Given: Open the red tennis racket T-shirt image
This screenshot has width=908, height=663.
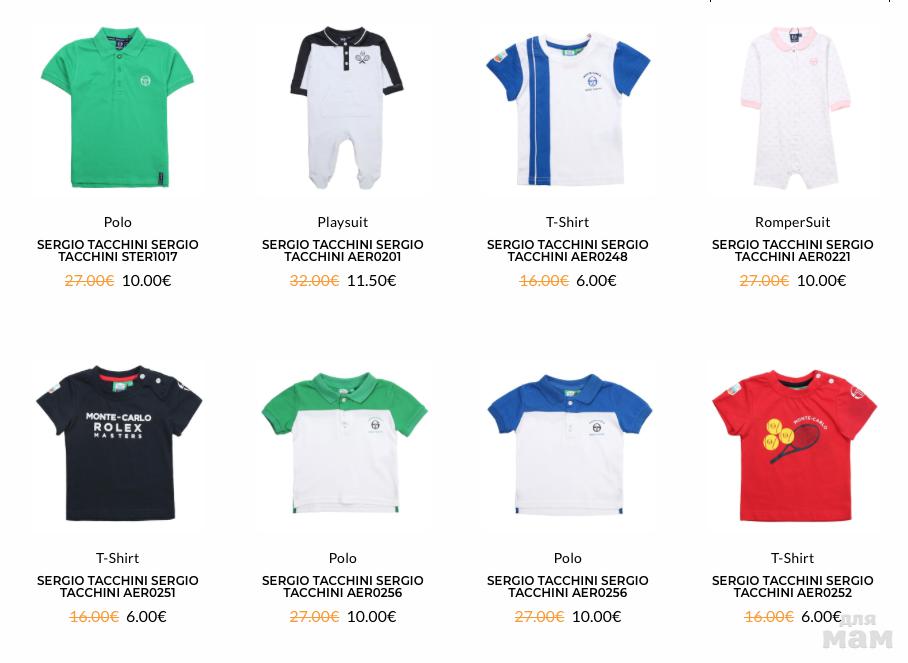Looking at the screenshot, I should (x=794, y=445).
